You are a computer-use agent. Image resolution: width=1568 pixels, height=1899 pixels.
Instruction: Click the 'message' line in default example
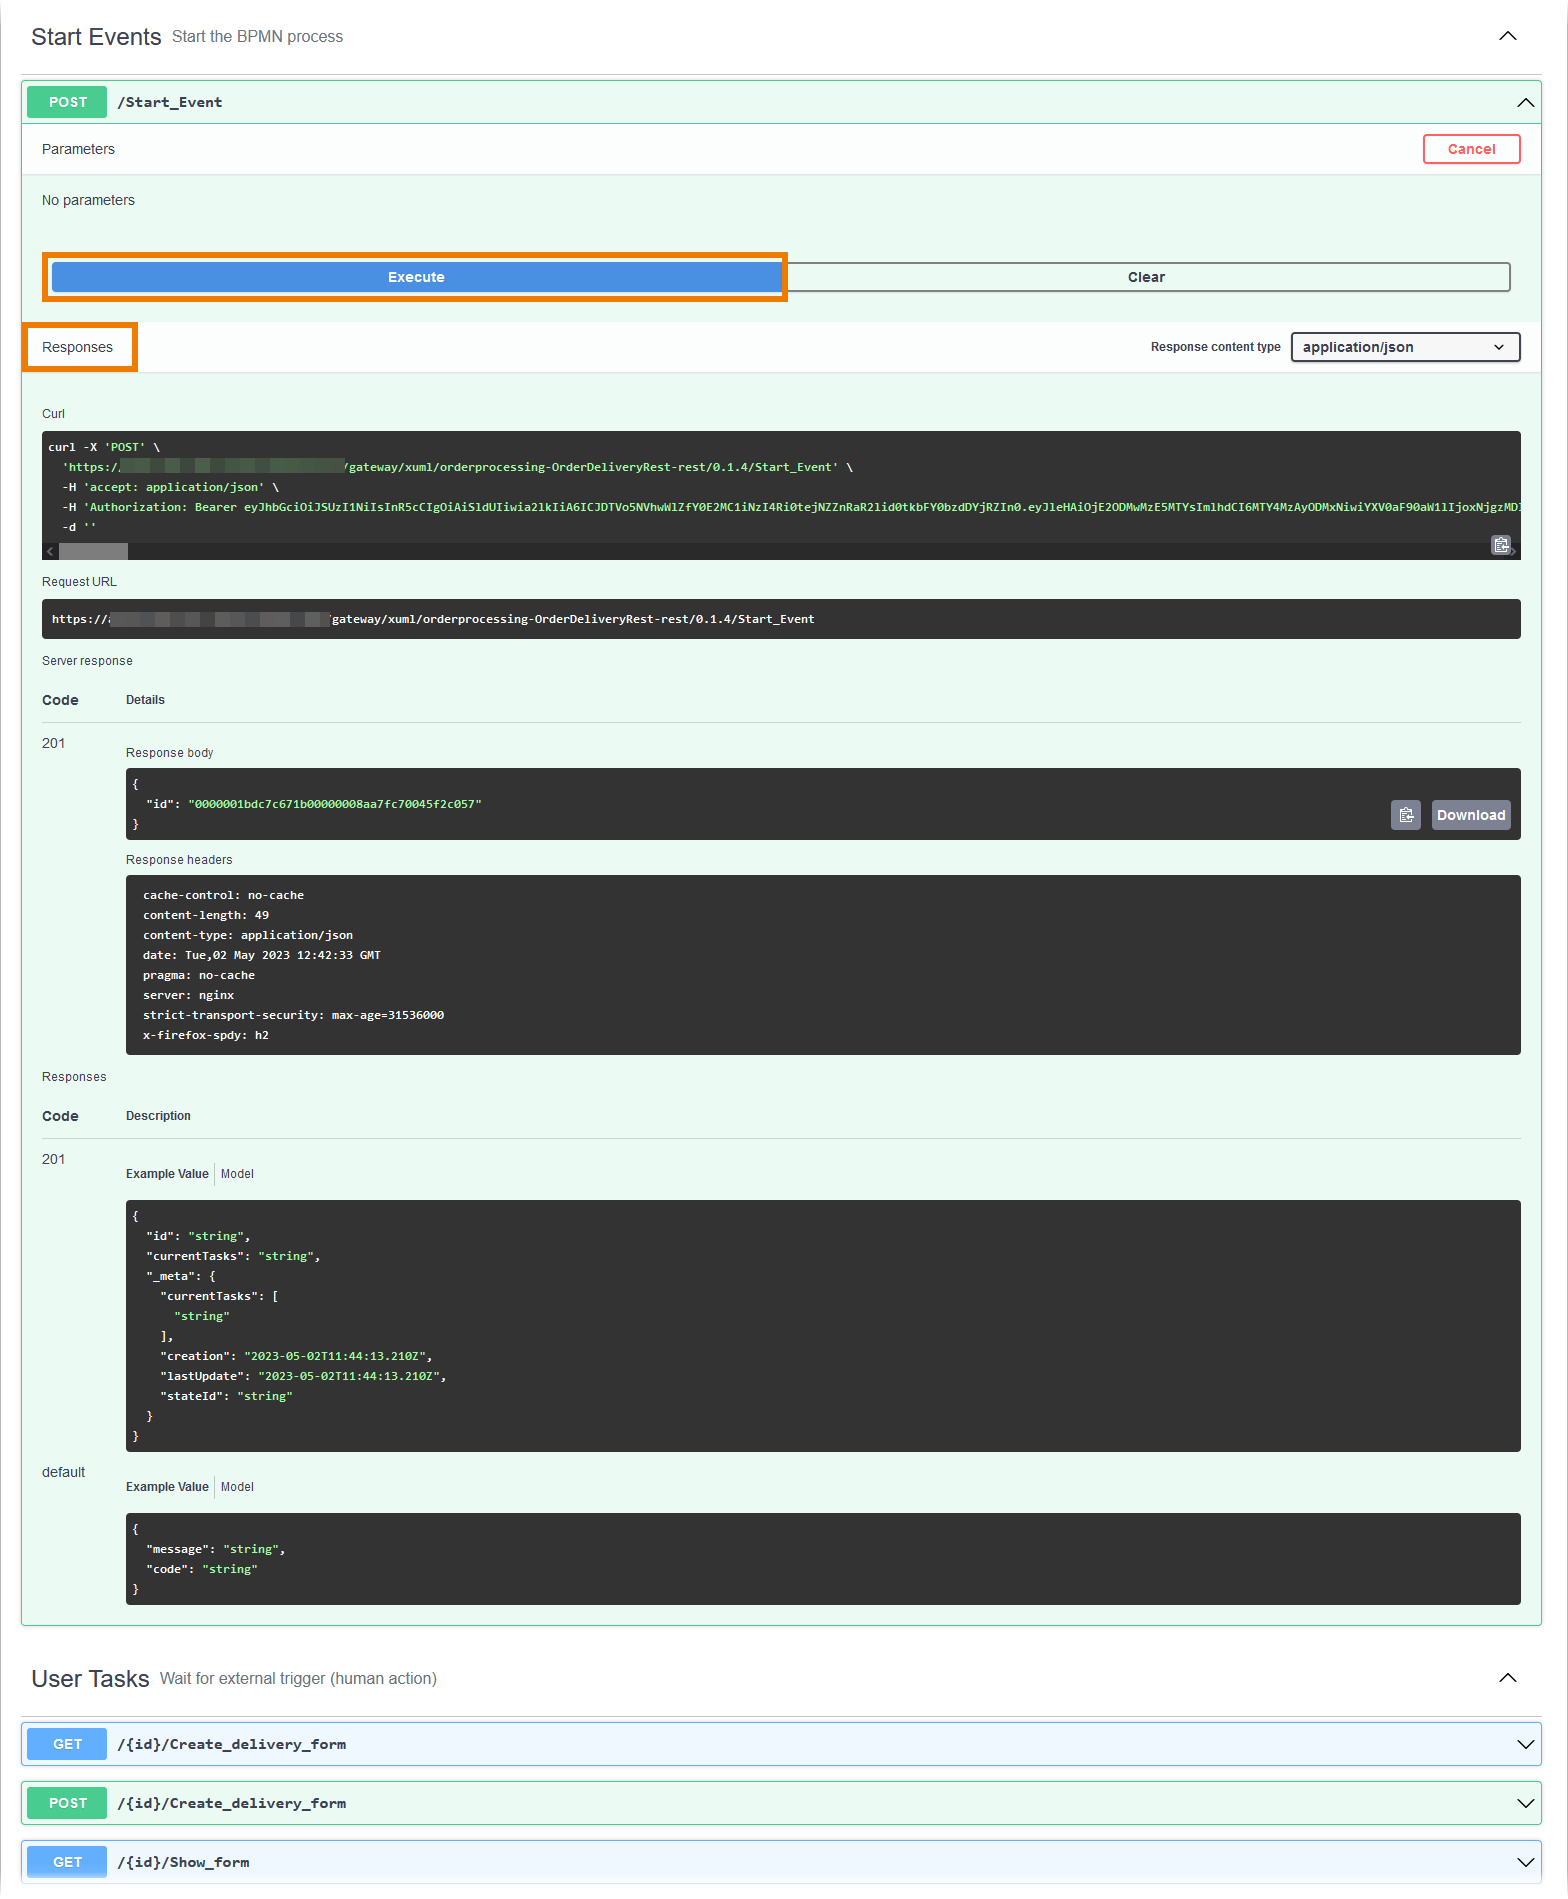[x=215, y=1549]
